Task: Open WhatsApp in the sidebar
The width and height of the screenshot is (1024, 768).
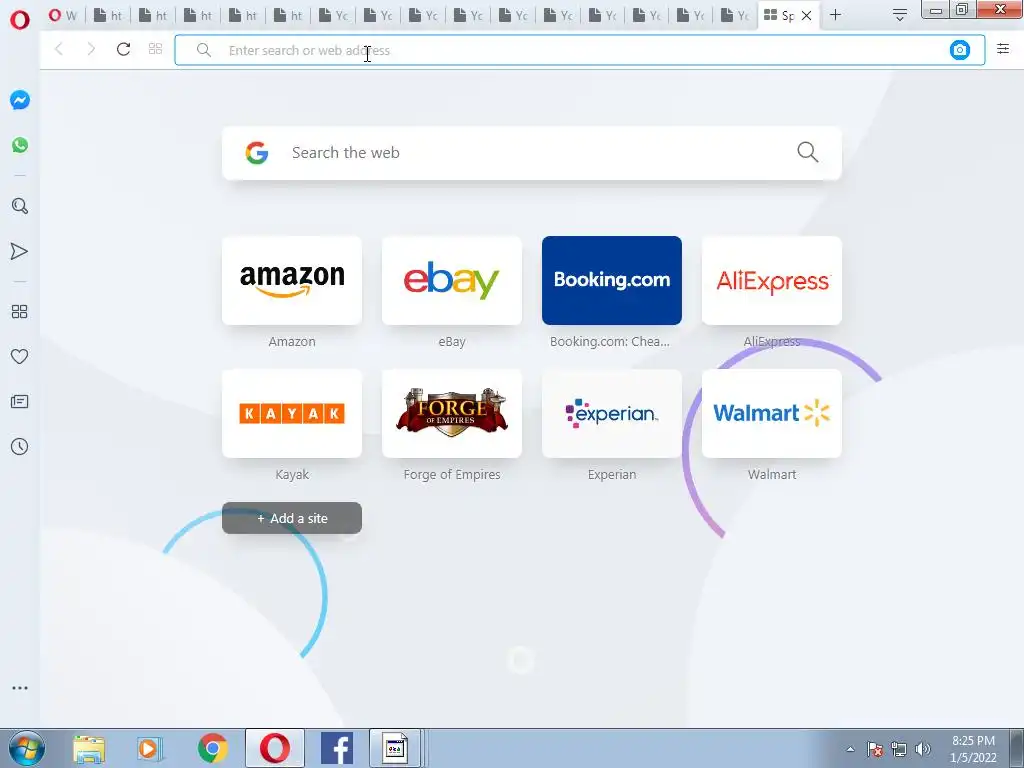Action: pos(20,145)
